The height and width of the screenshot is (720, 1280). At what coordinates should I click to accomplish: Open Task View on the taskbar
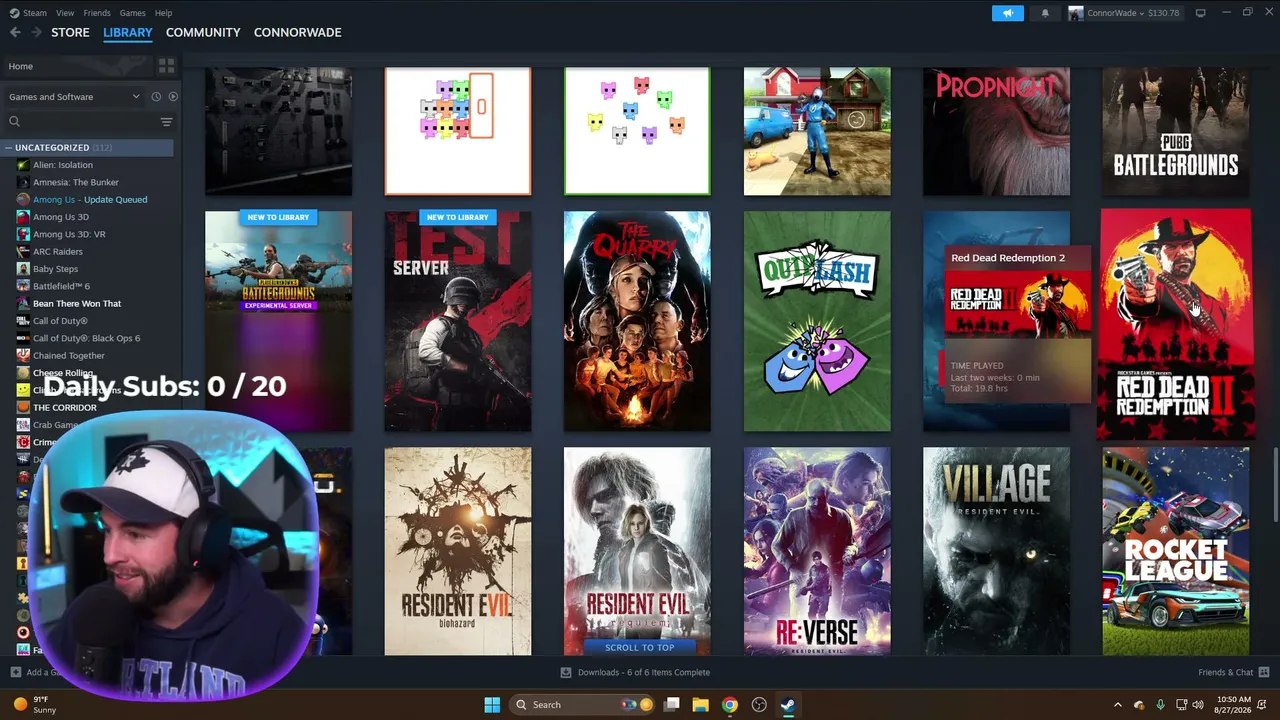click(672, 705)
